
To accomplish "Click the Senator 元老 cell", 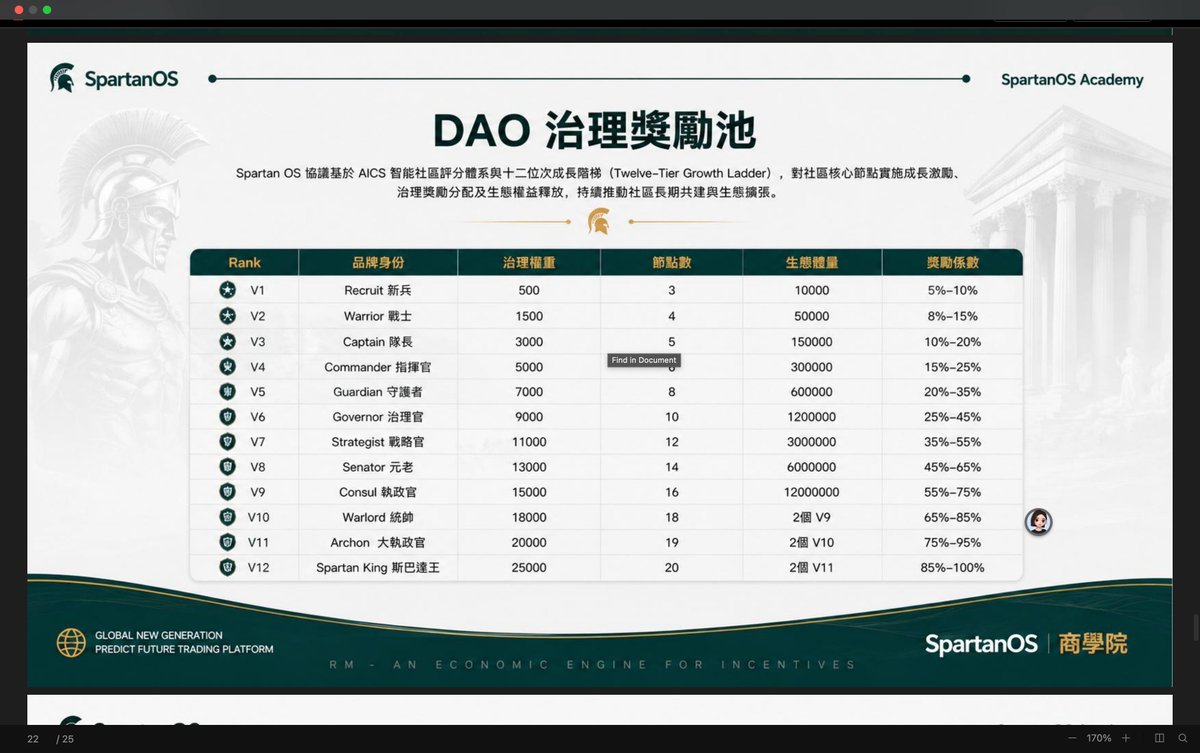I will pos(378,467).
